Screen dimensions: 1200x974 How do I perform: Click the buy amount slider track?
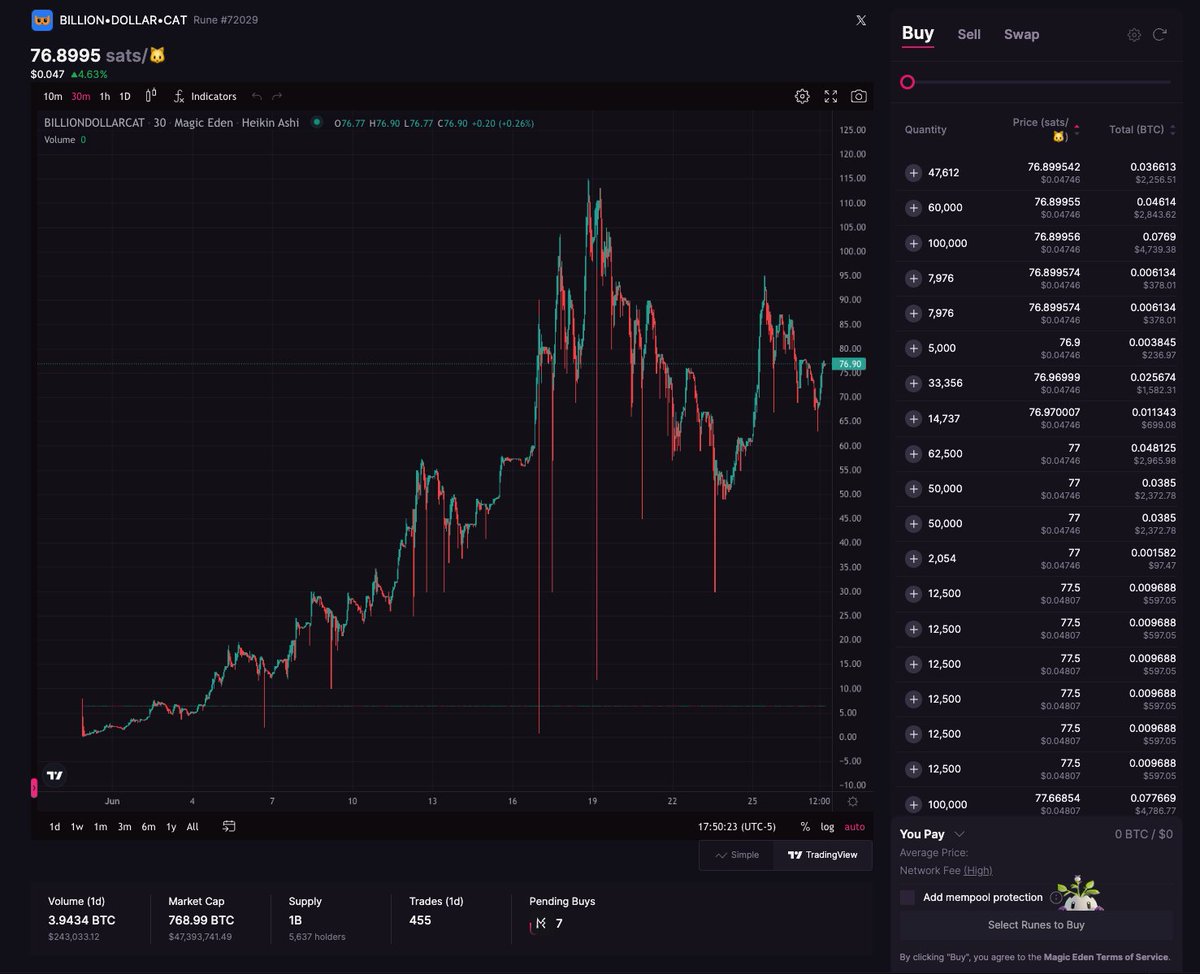click(1041, 82)
